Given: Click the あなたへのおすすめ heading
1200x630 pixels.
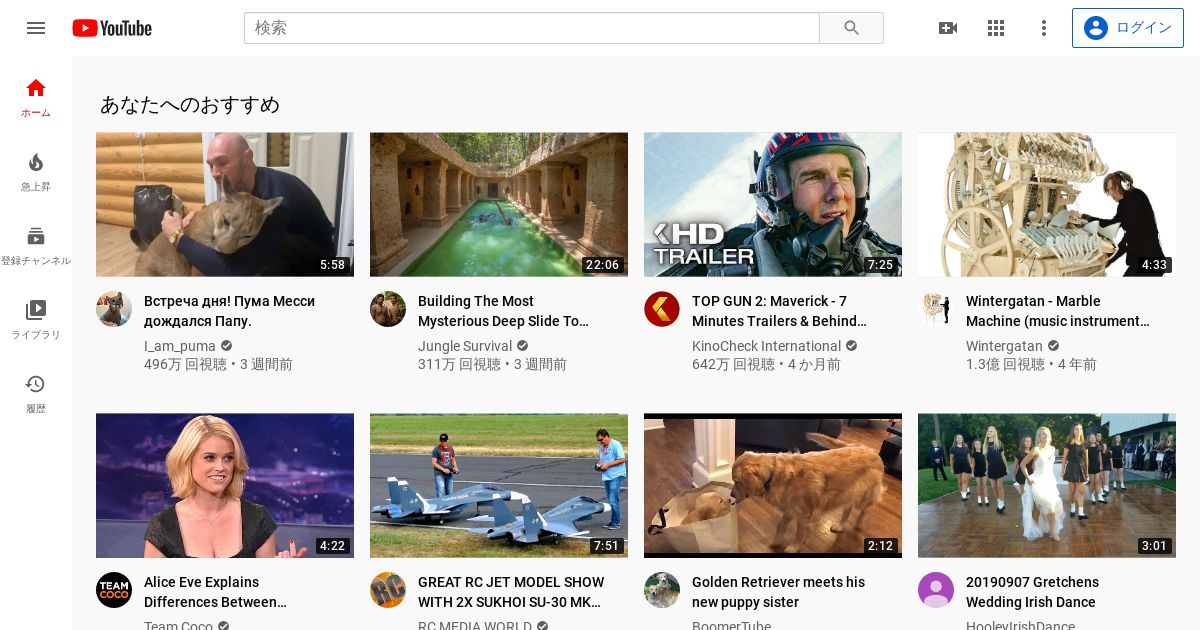Looking at the screenshot, I should tap(190, 104).
